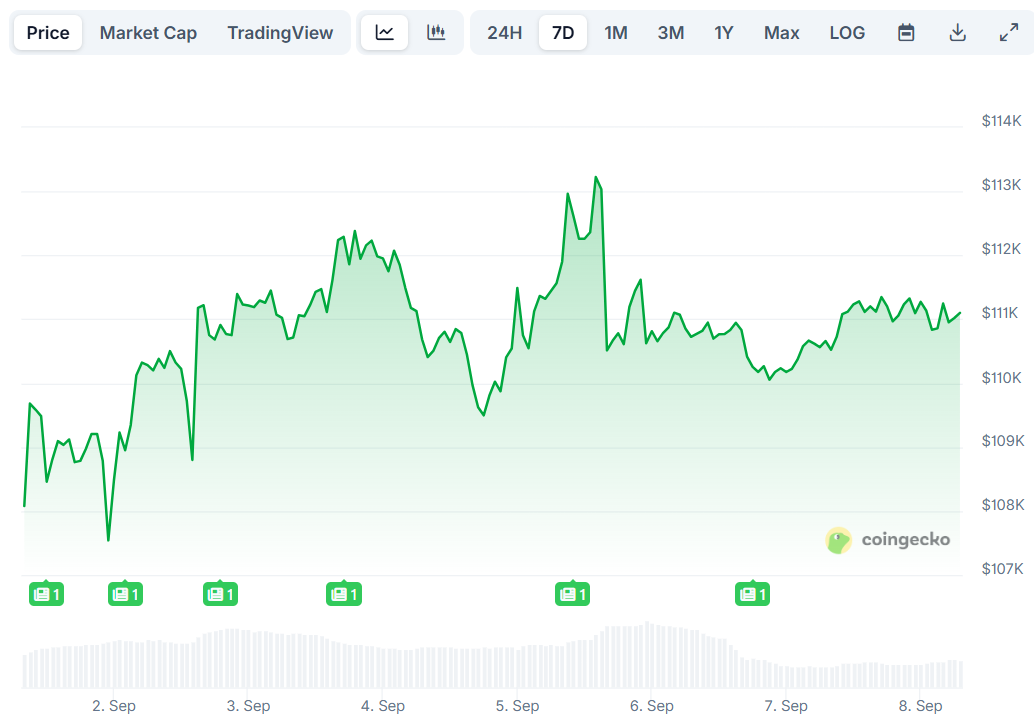Select the Price tab
This screenshot has width=1034, height=719.
[x=47, y=32]
